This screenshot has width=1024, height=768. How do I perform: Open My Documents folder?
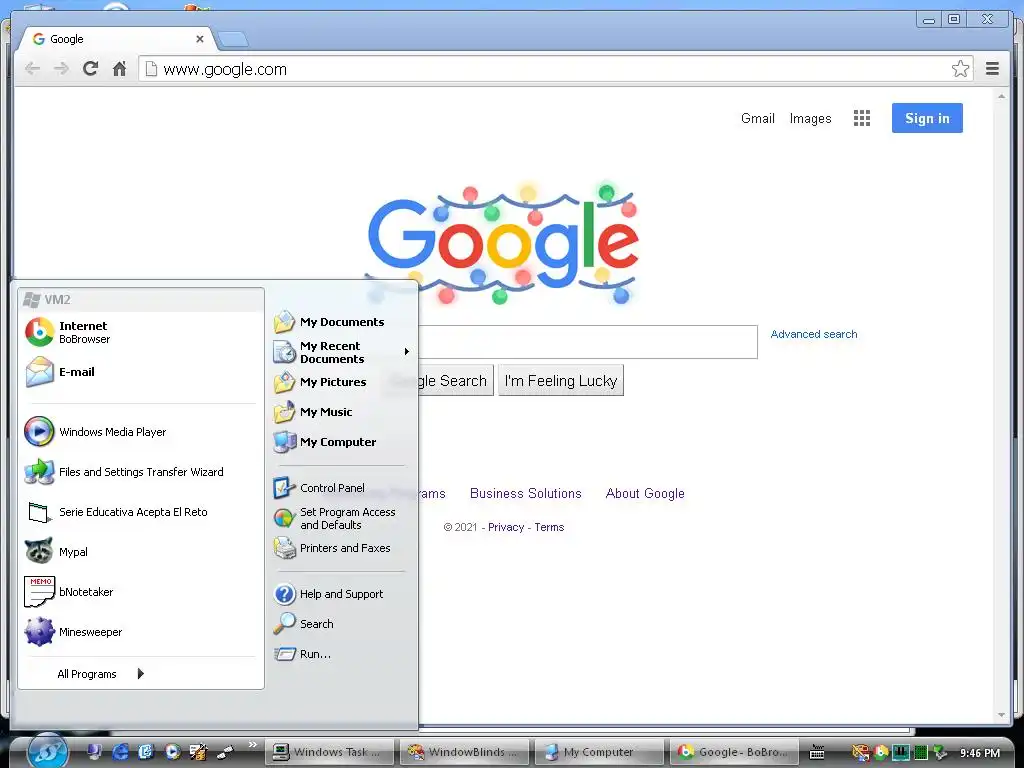tap(343, 322)
